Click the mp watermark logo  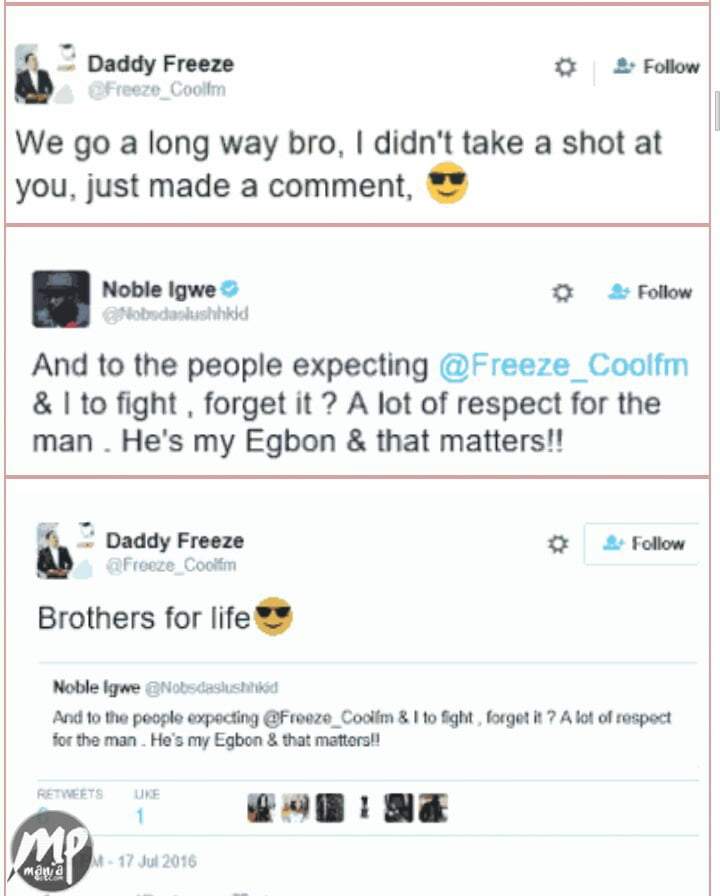tap(50, 852)
